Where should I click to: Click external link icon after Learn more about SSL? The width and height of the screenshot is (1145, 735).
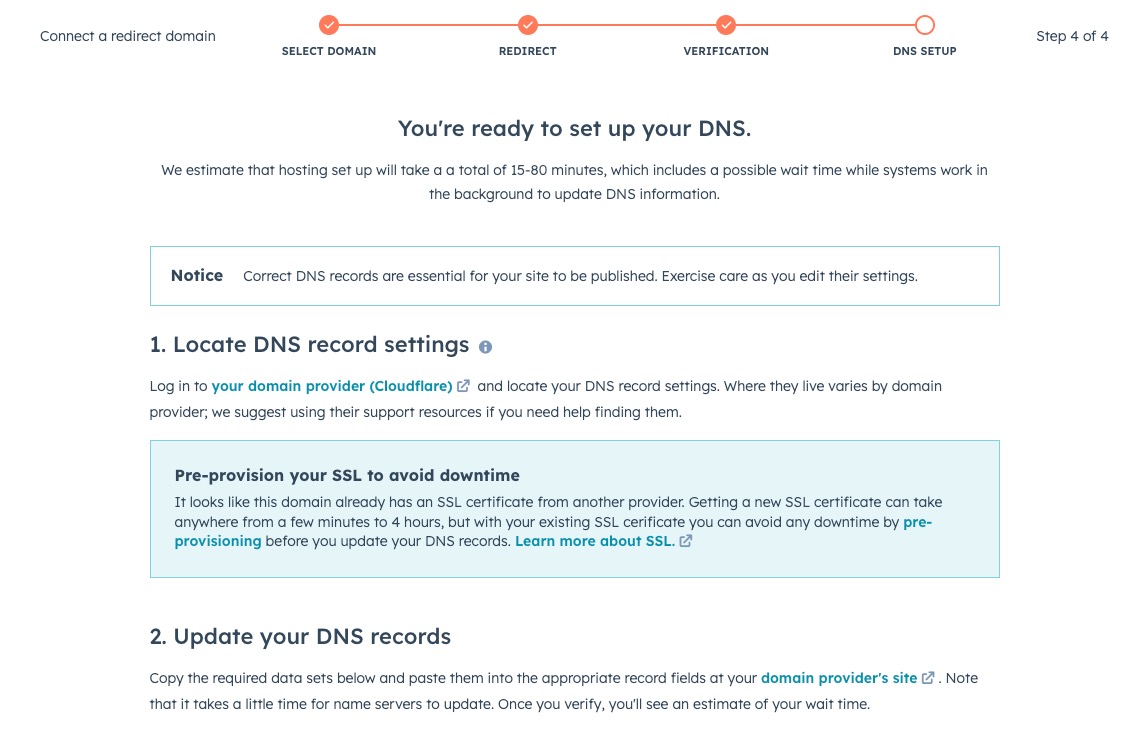point(686,541)
